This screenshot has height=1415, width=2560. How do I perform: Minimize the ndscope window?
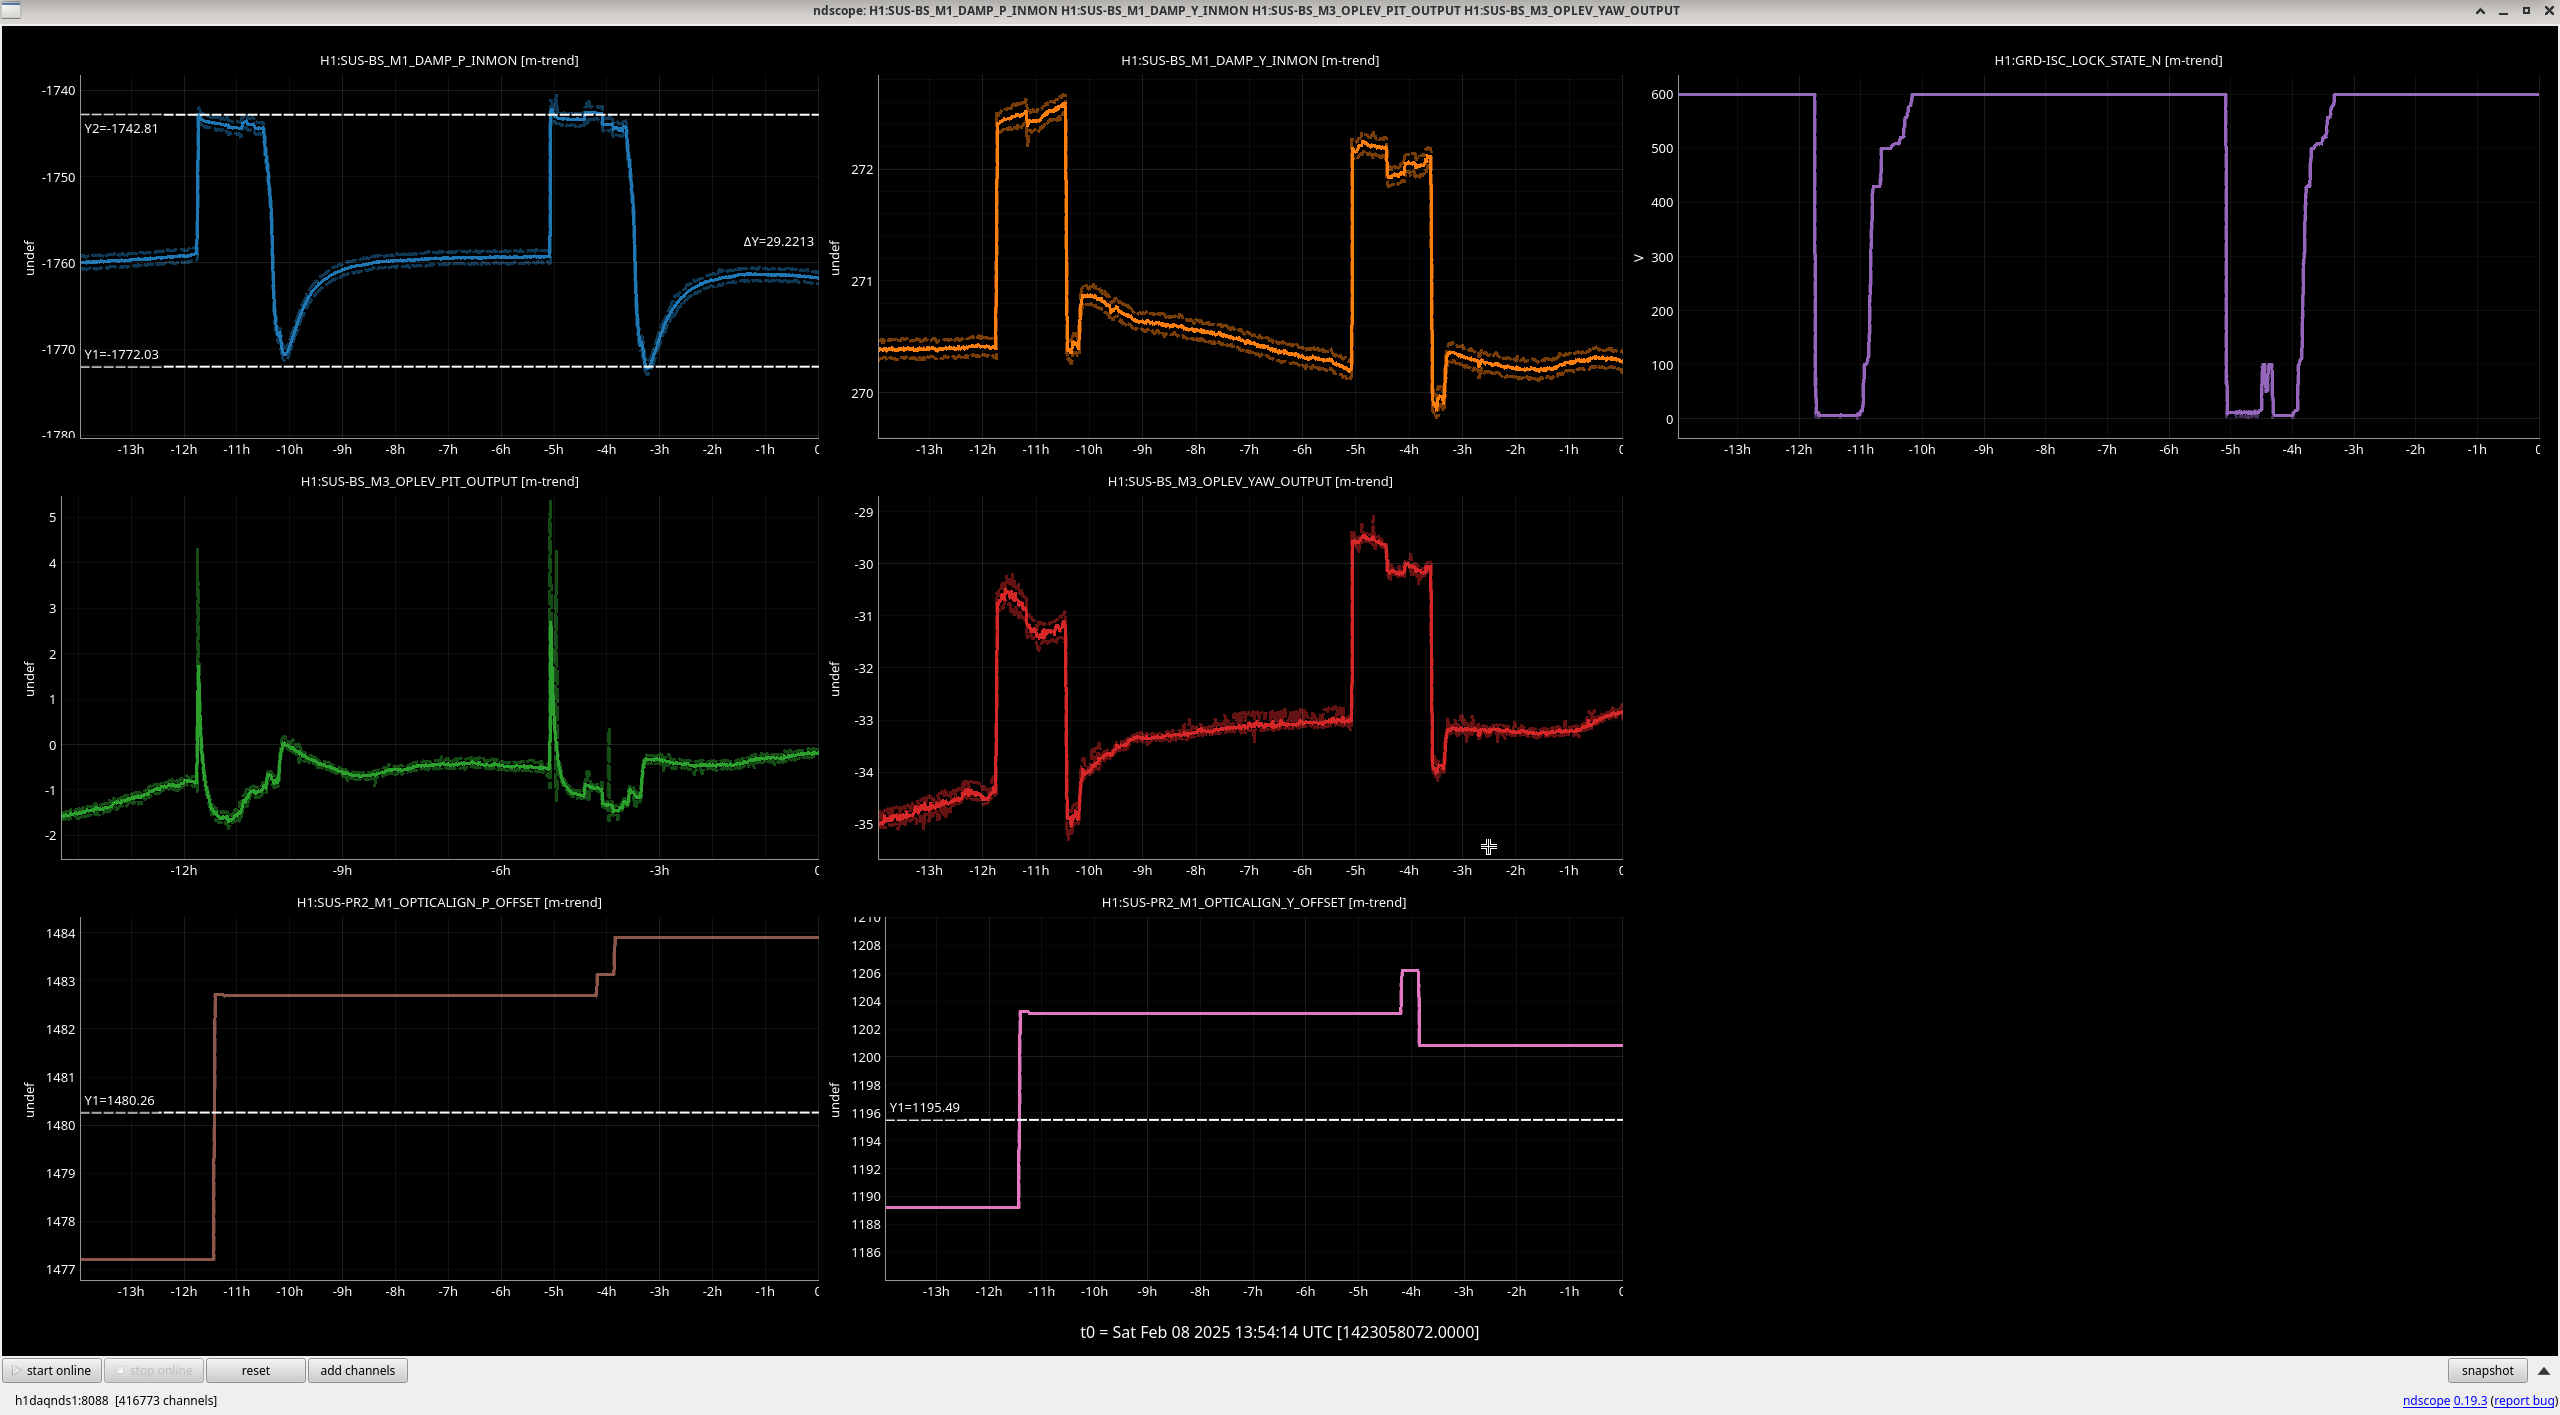(2503, 11)
